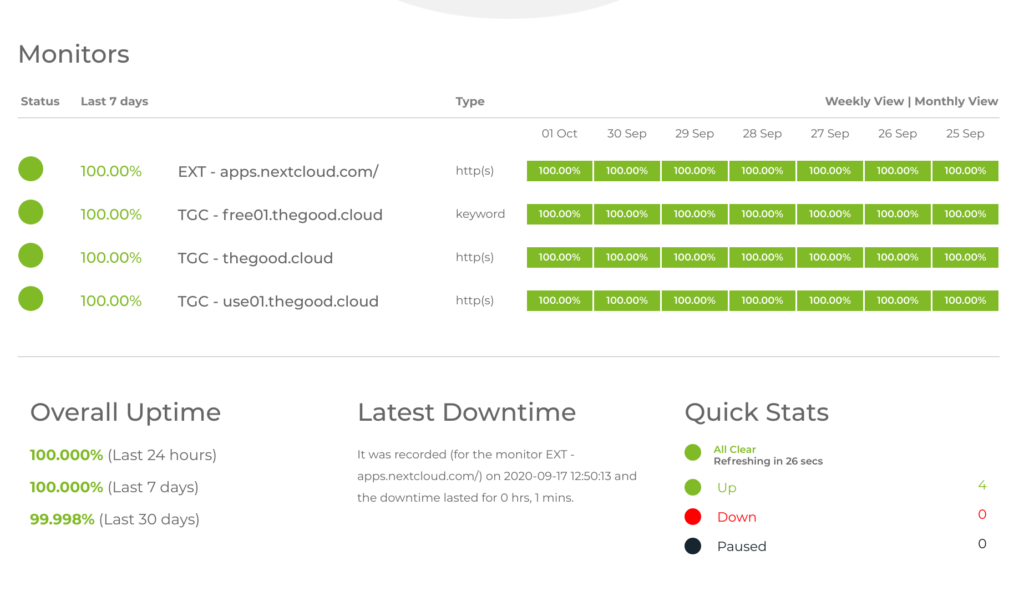Click the http(s) type label for apps.nextcloud.com
This screenshot has width=1024, height=602.
[475, 171]
